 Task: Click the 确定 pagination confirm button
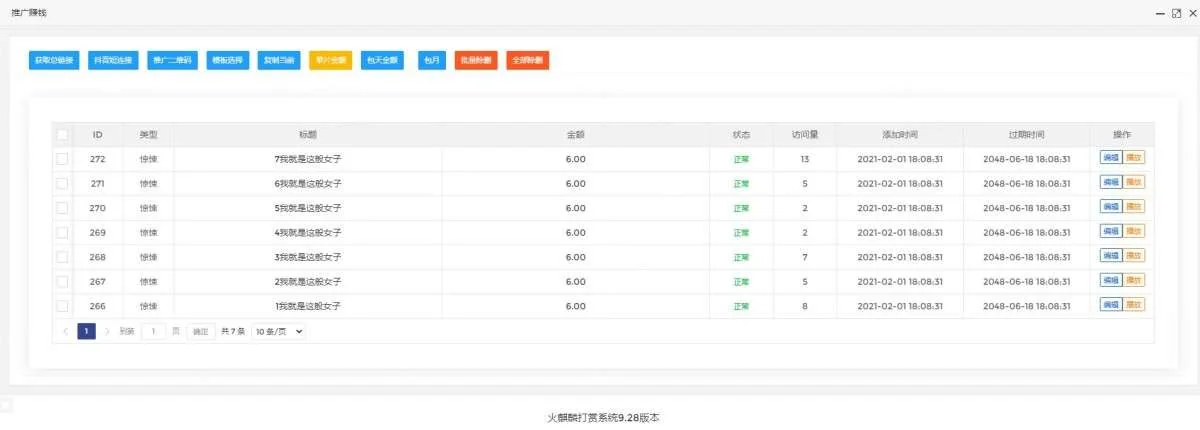[x=200, y=331]
